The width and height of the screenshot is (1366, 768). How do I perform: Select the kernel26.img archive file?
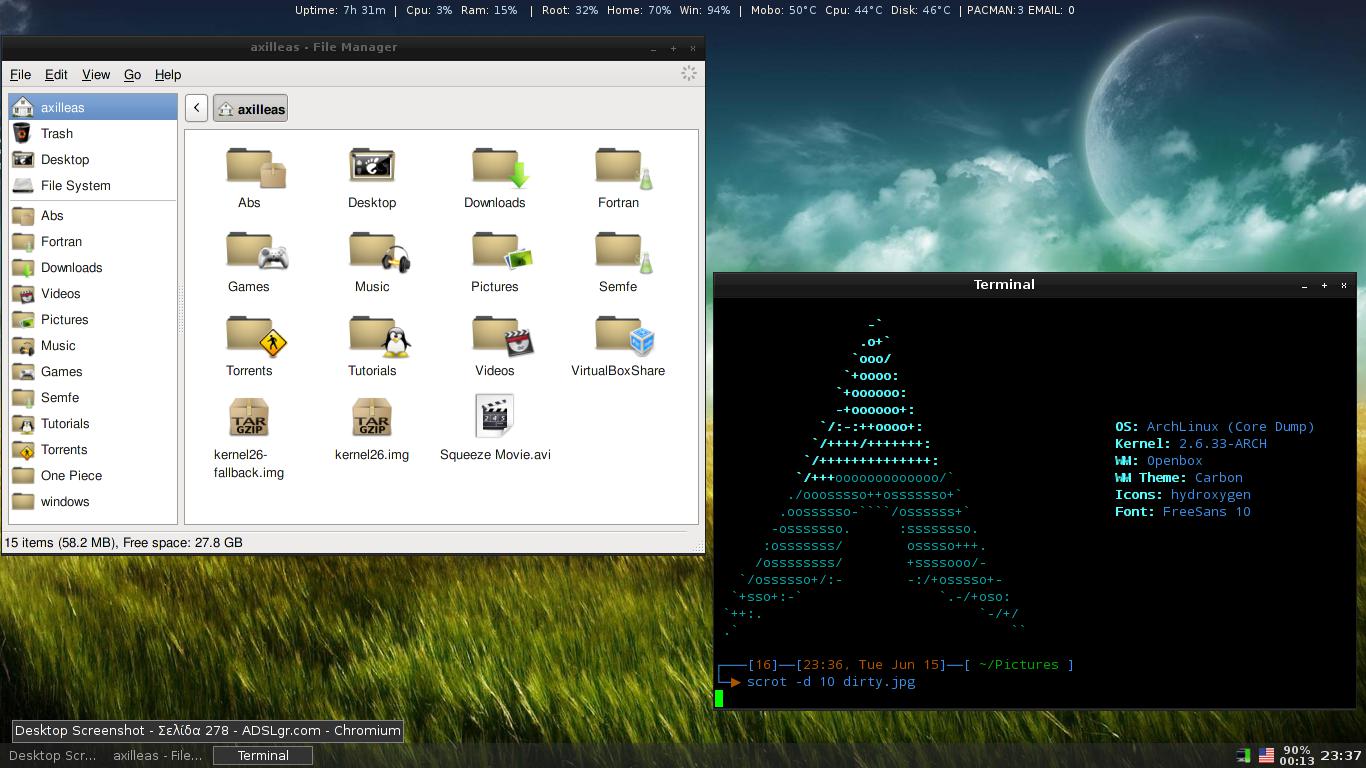(372, 418)
